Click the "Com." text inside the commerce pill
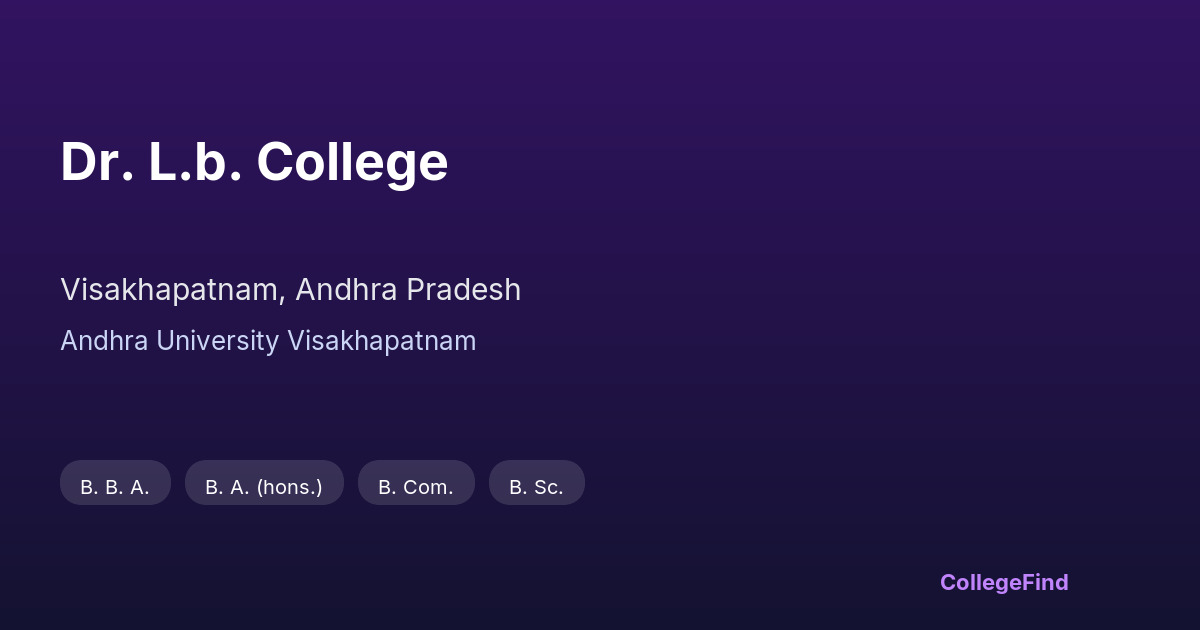This screenshot has height=630, width=1200. click(x=430, y=488)
